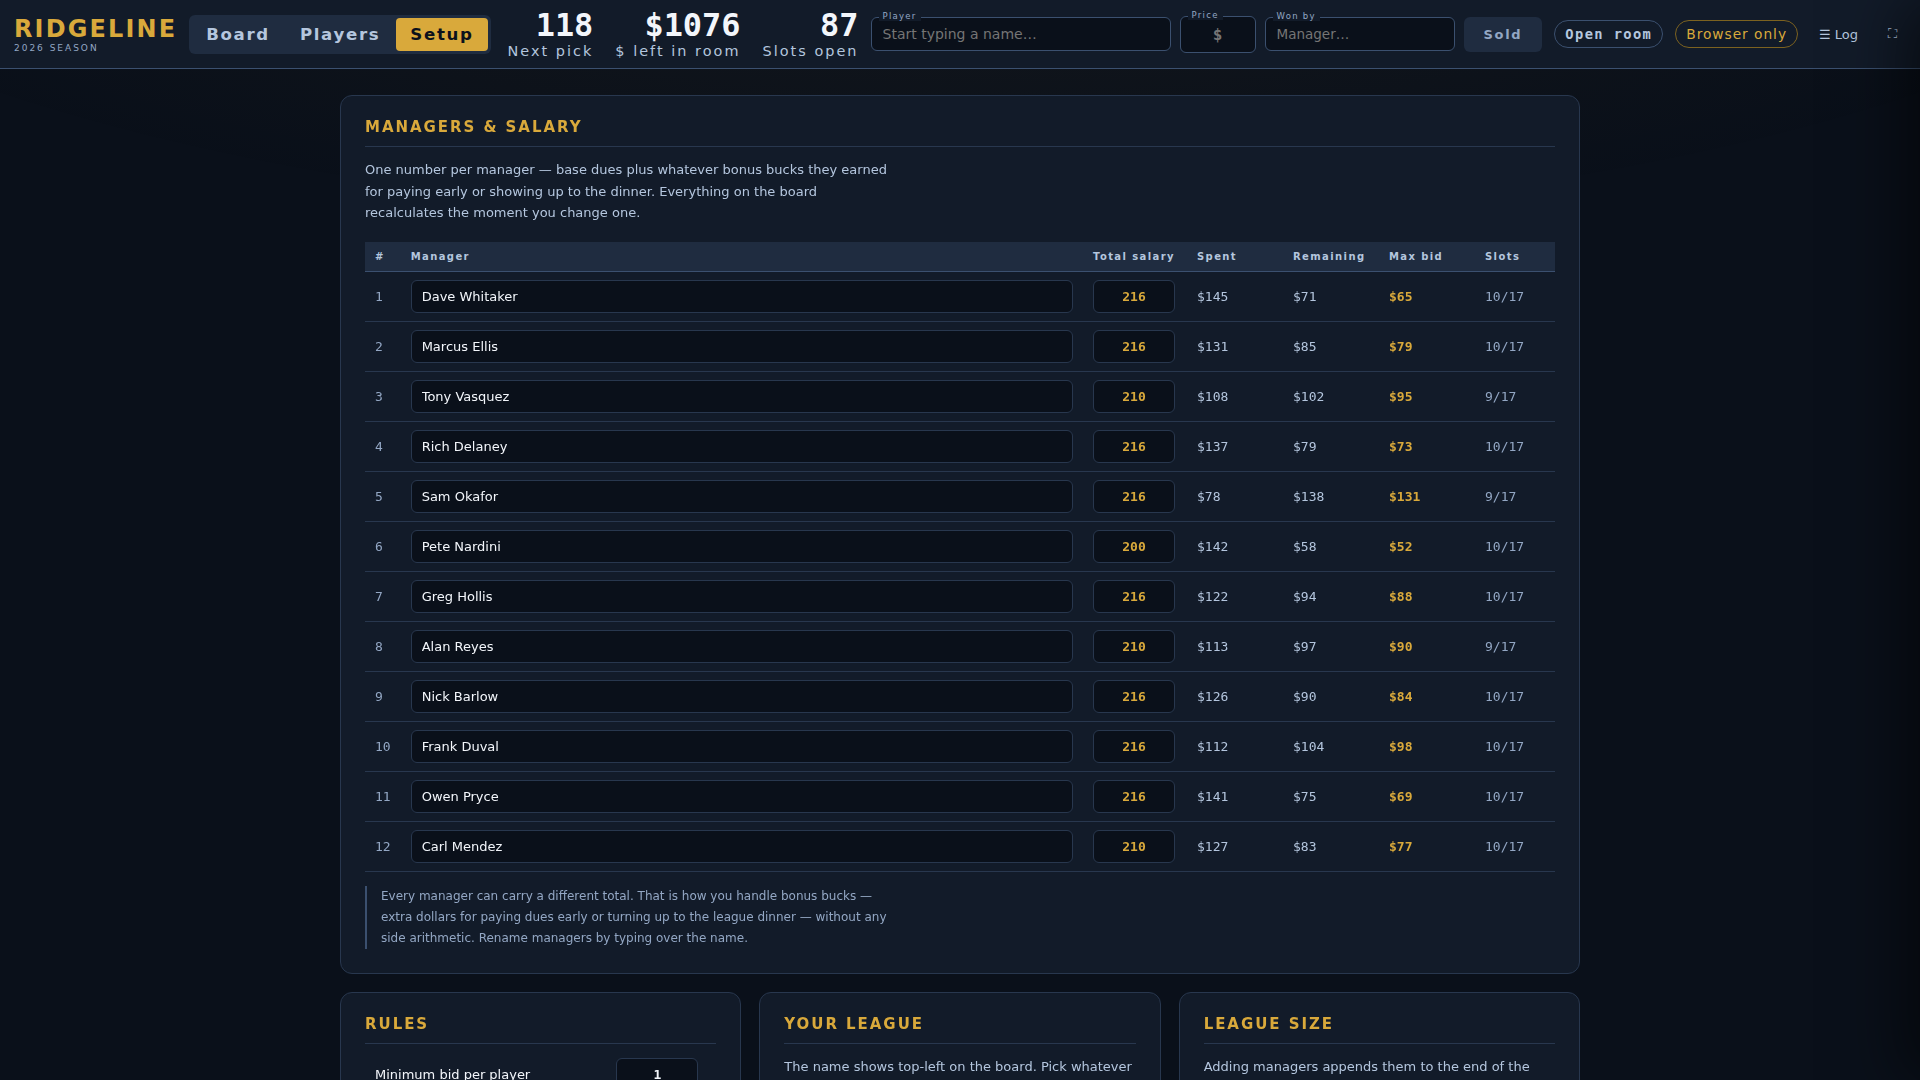Edit the Dave Whitaker manager name field

point(741,297)
